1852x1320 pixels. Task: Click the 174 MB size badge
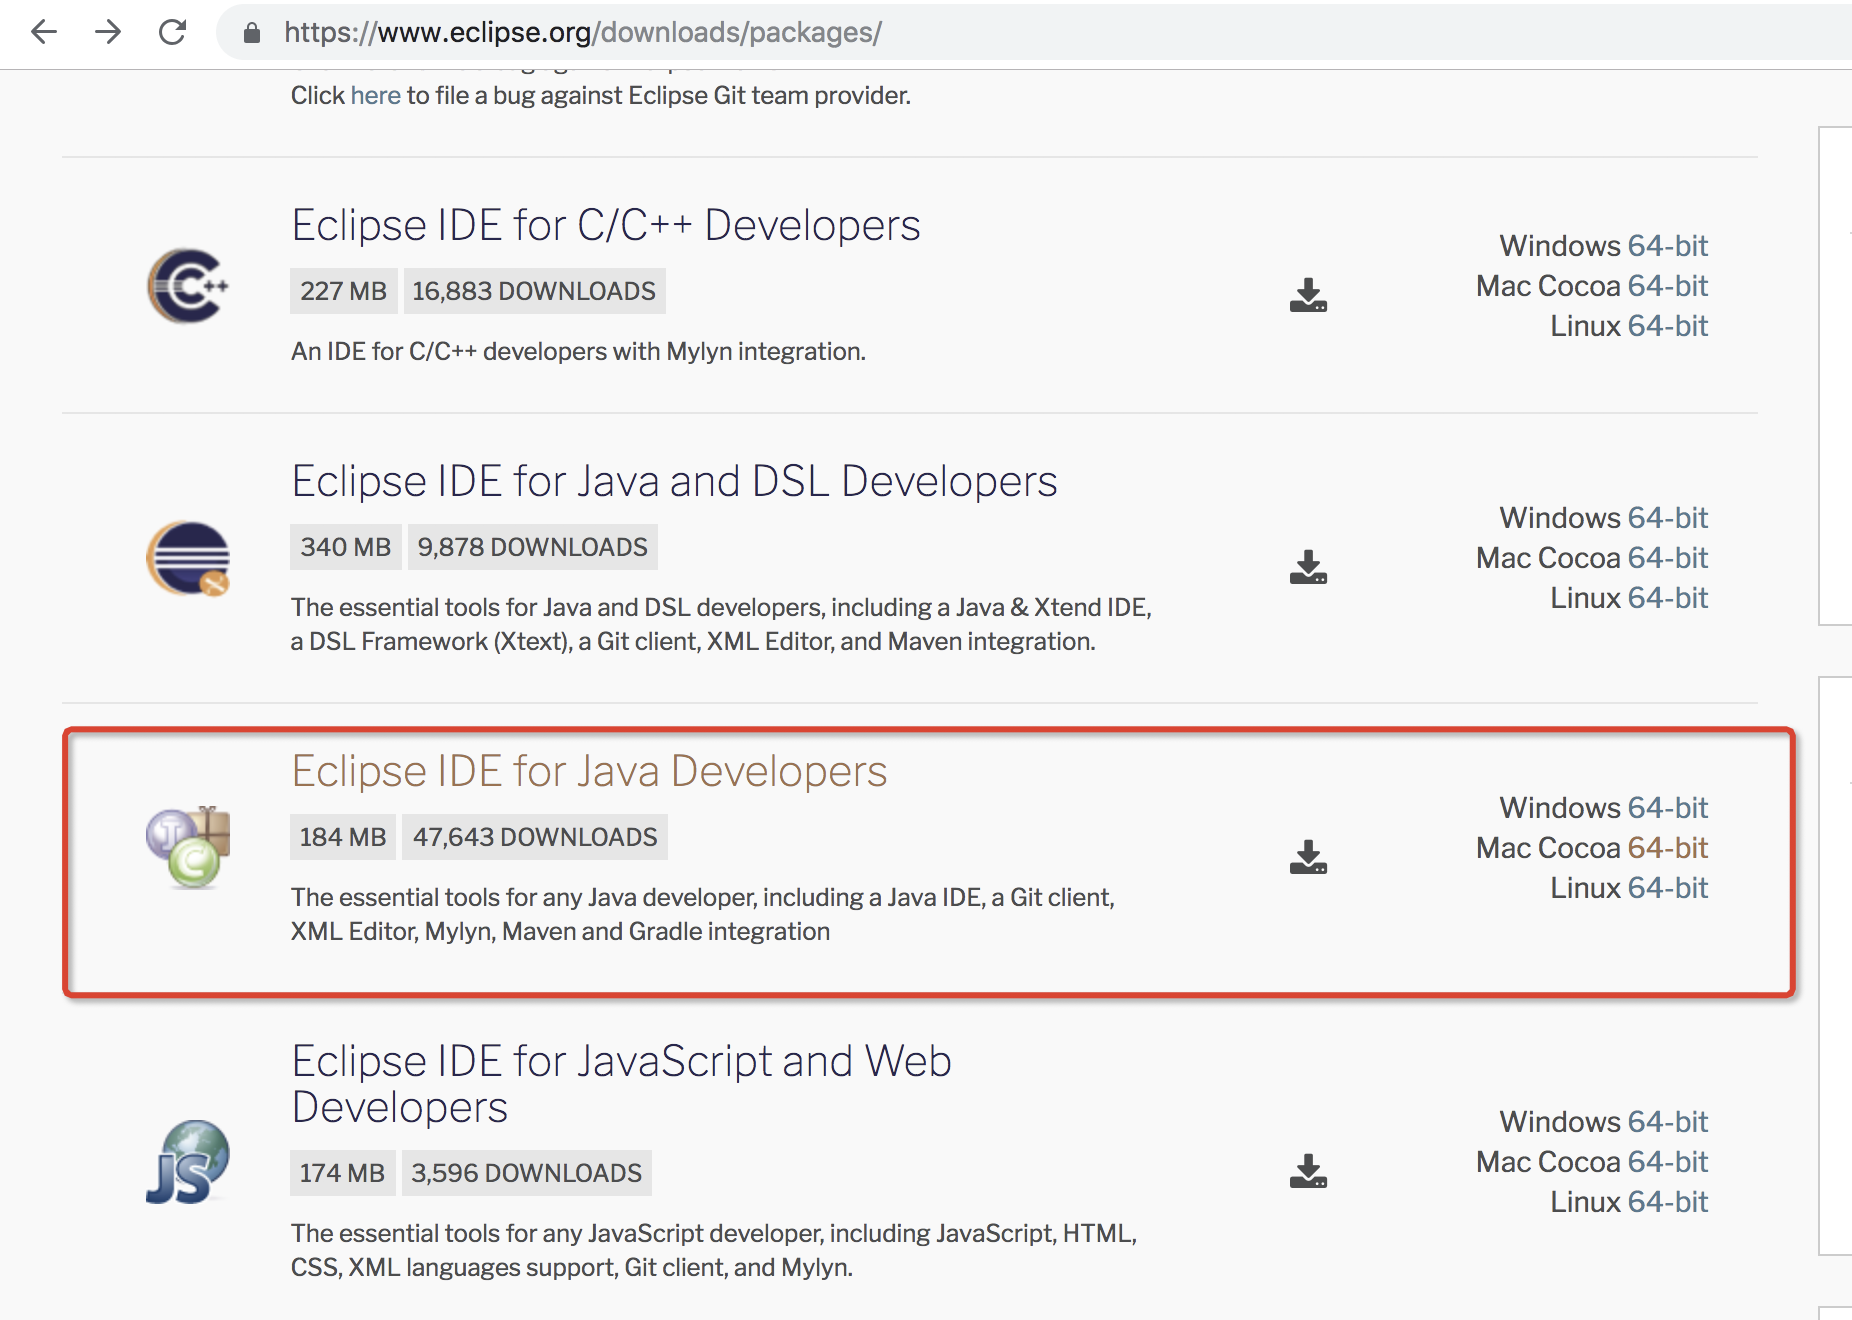point(342,1173)
